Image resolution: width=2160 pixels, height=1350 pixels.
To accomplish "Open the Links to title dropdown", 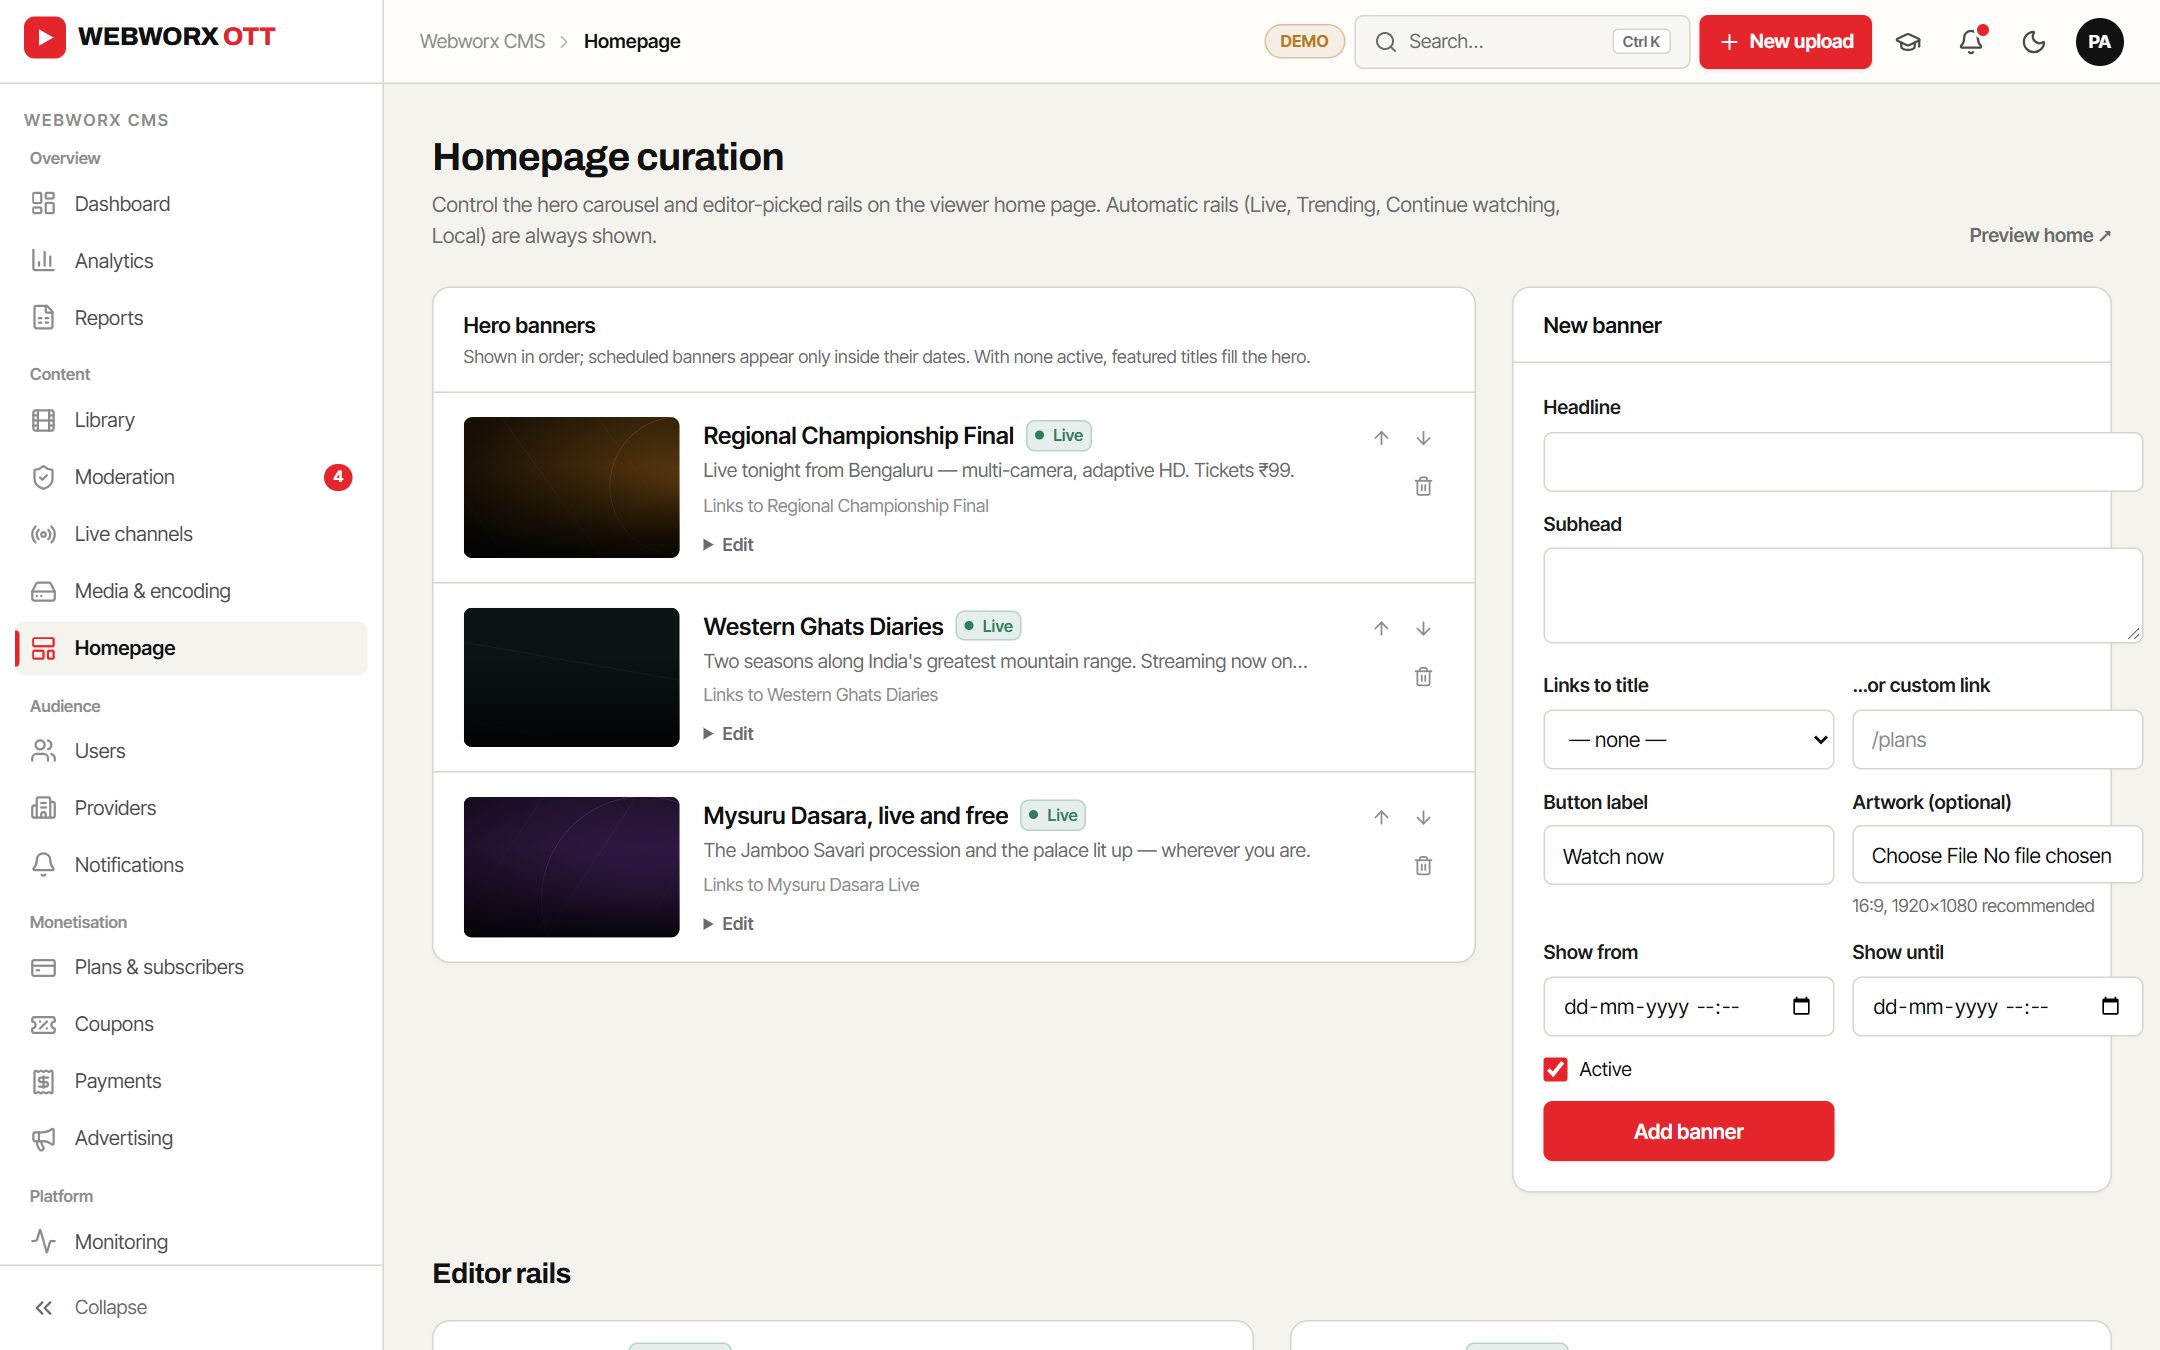I will coord(1688,740).
